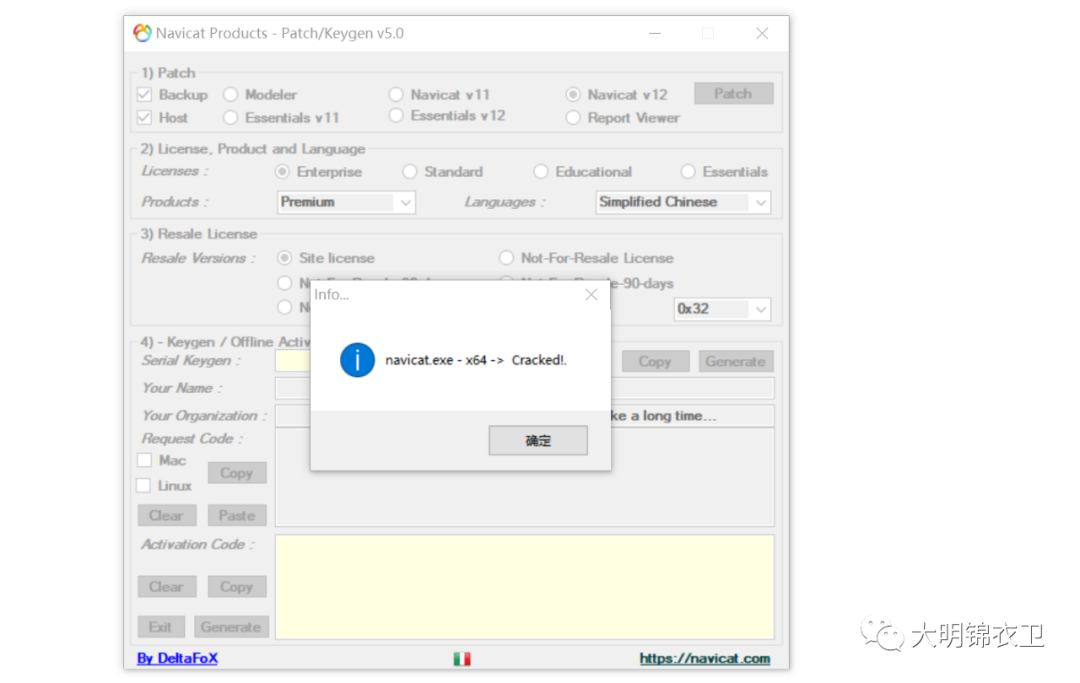Toggle the Mac checkbox
Screen dimensions: 1080x683
point(144,460)
